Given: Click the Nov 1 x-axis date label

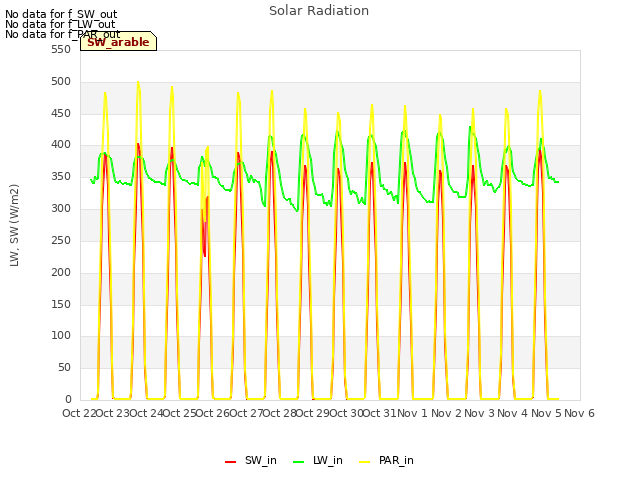Looking at the screenshot, I should click(412, 413).
